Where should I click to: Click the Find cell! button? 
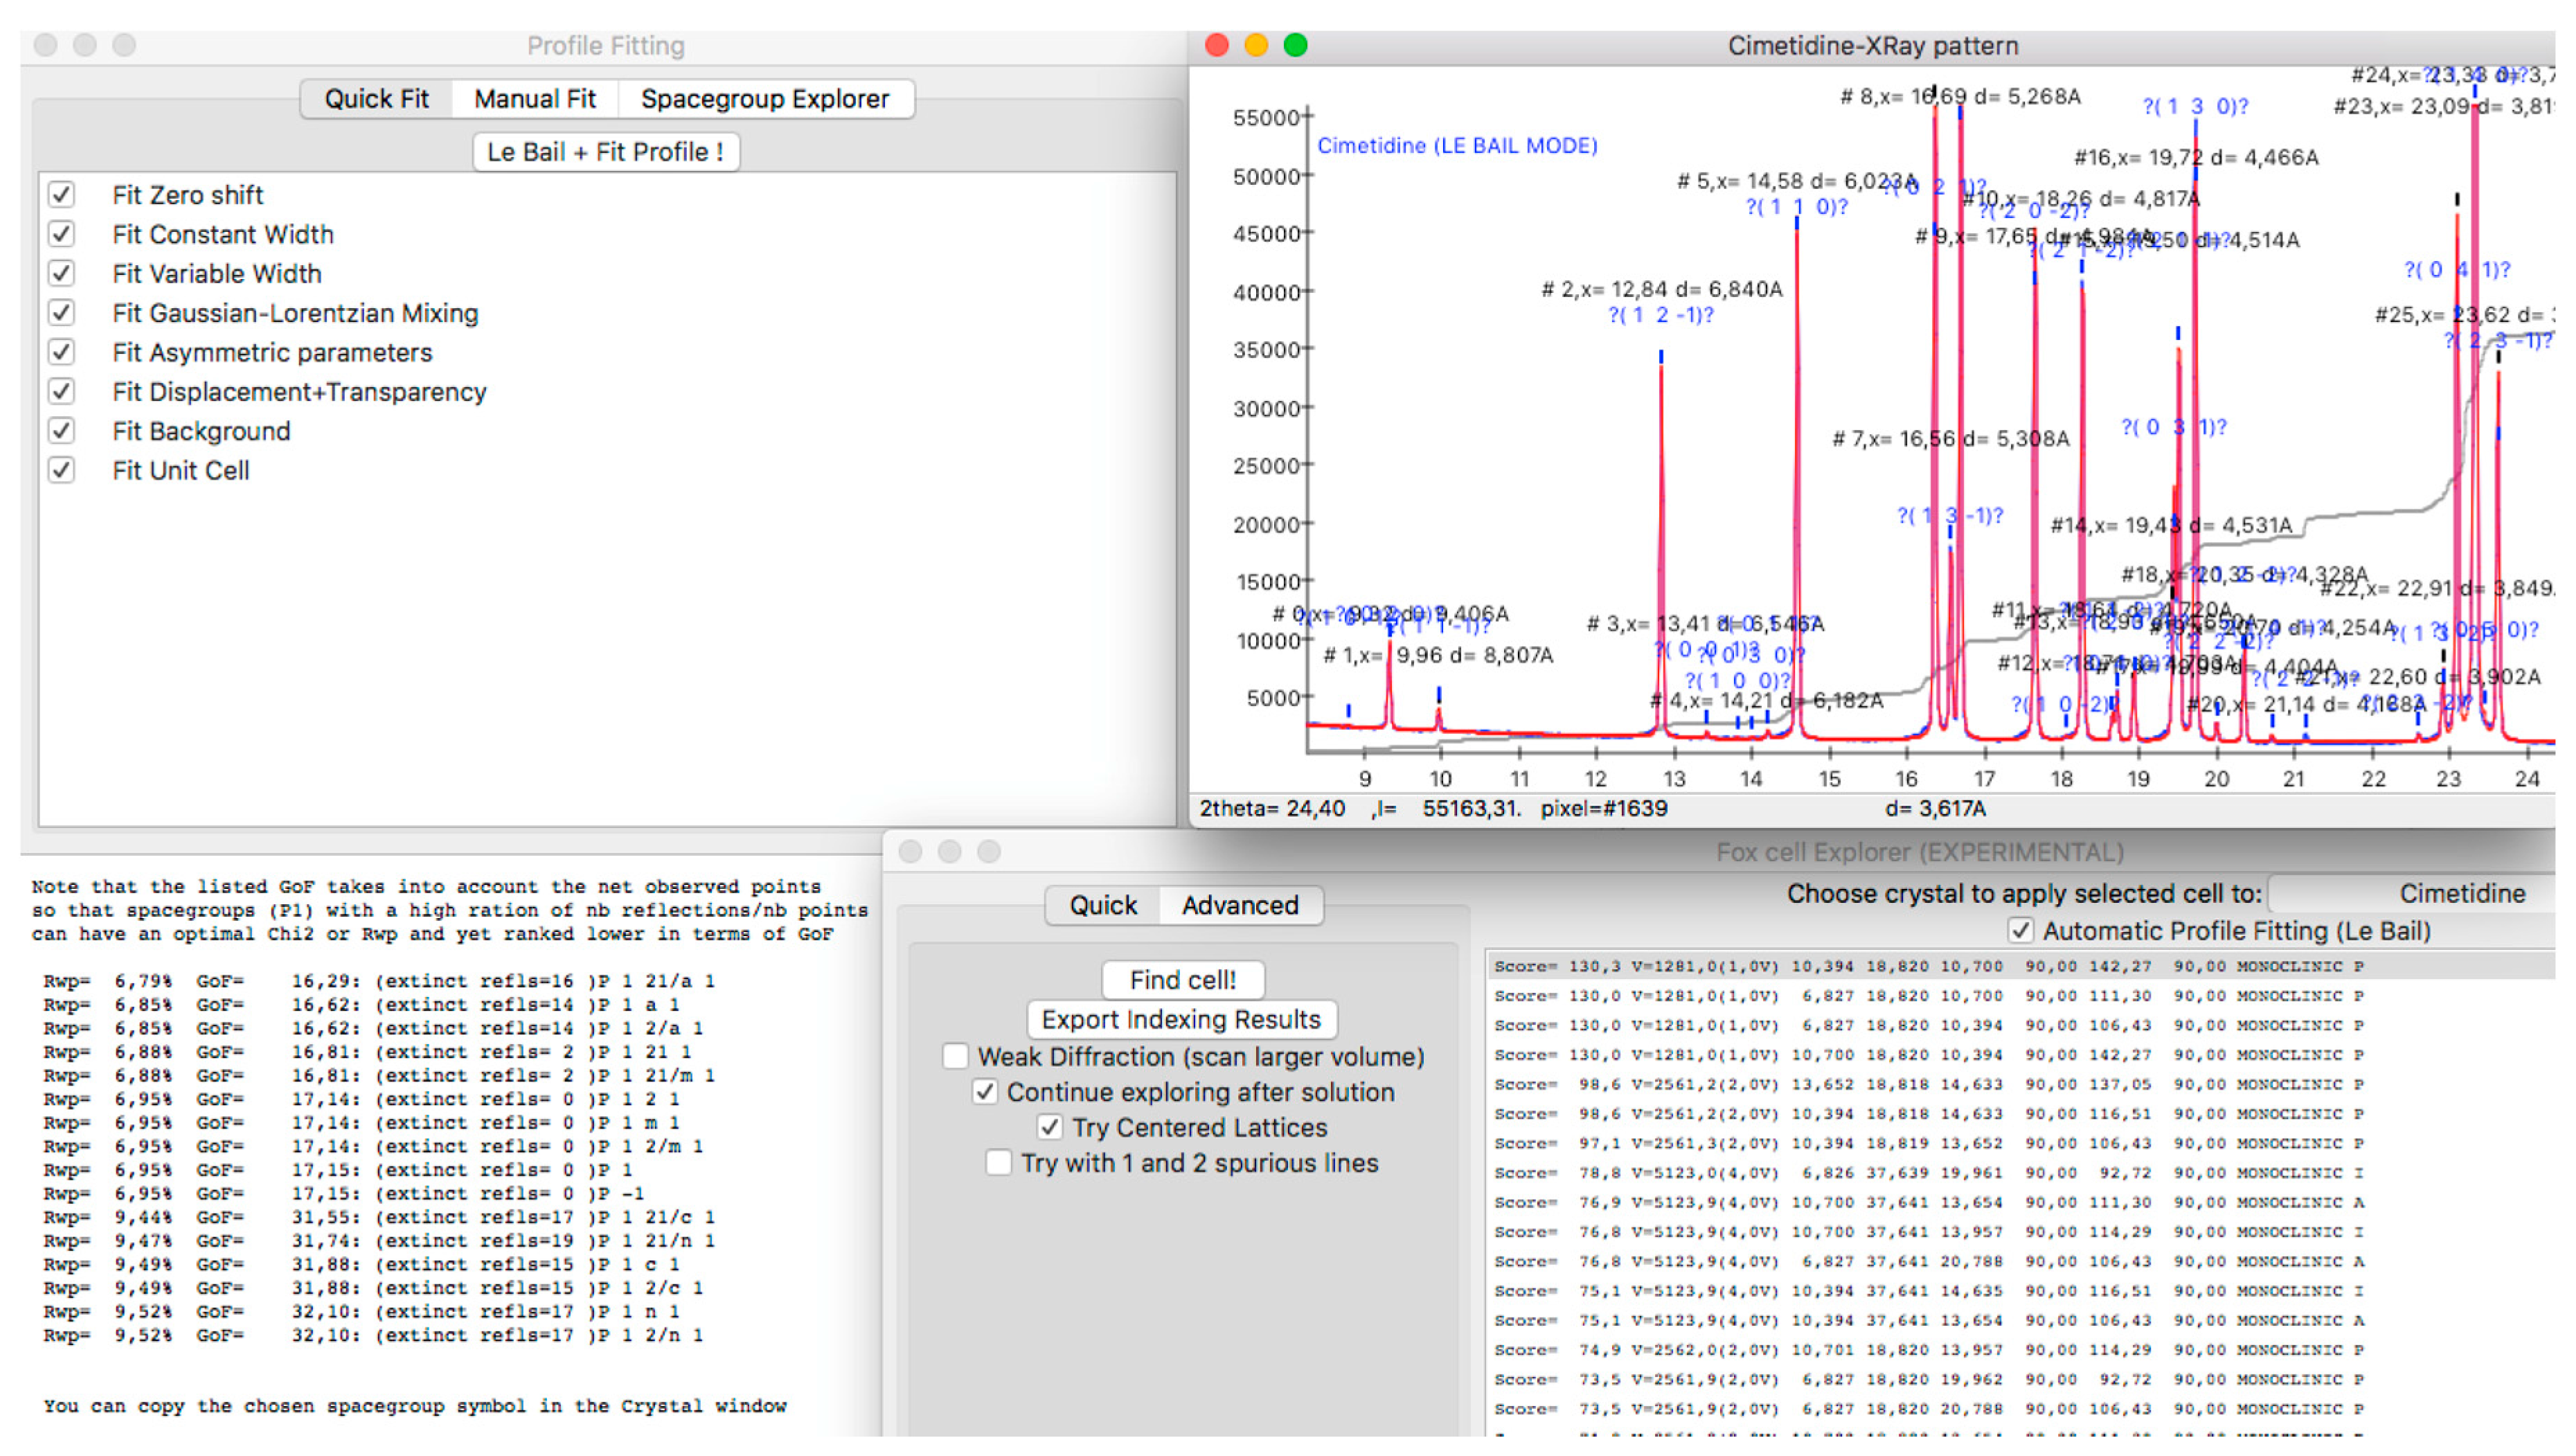click(1182, 979)
